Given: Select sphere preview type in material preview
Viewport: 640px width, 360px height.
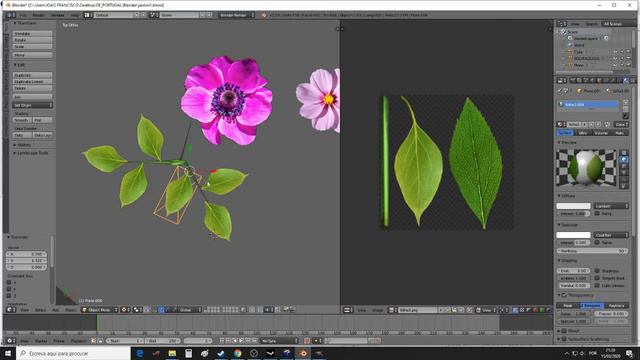Looking at the screenshot, I should [x=624, y=160].
